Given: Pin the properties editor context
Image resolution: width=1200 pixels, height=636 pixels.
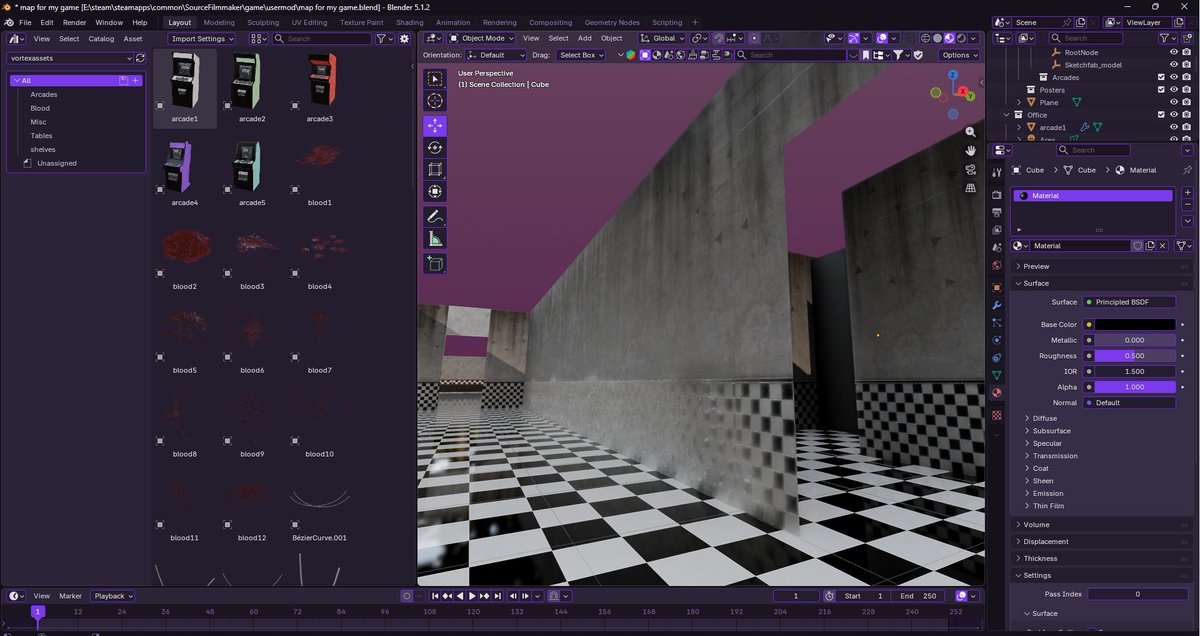Looking at the screenshot, I should (1187, 170).
